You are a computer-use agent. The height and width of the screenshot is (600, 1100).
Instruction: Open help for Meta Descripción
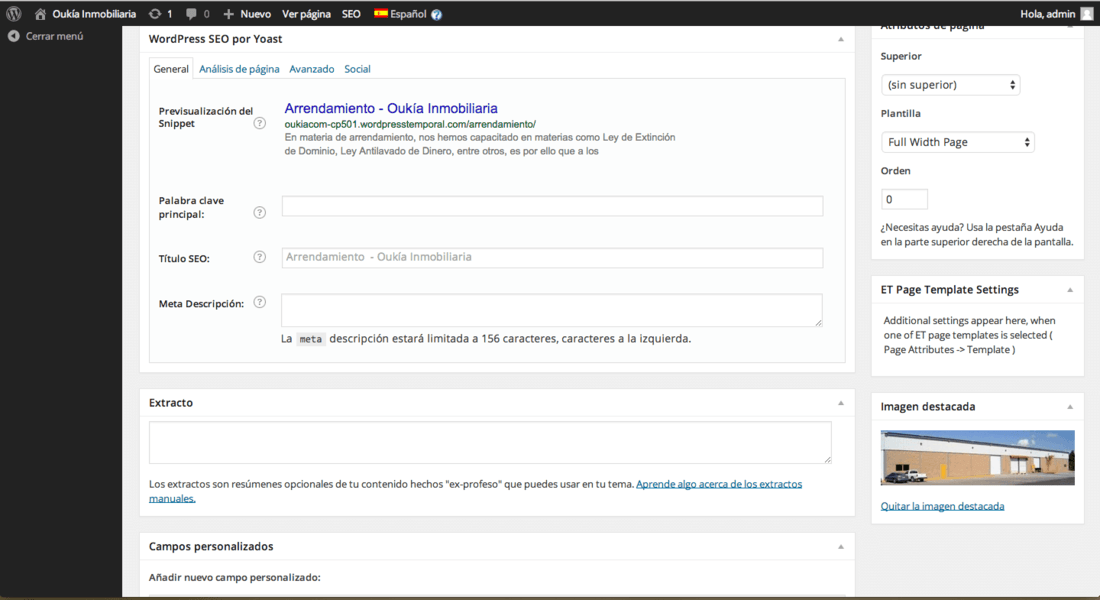click(x=260, y=302)
